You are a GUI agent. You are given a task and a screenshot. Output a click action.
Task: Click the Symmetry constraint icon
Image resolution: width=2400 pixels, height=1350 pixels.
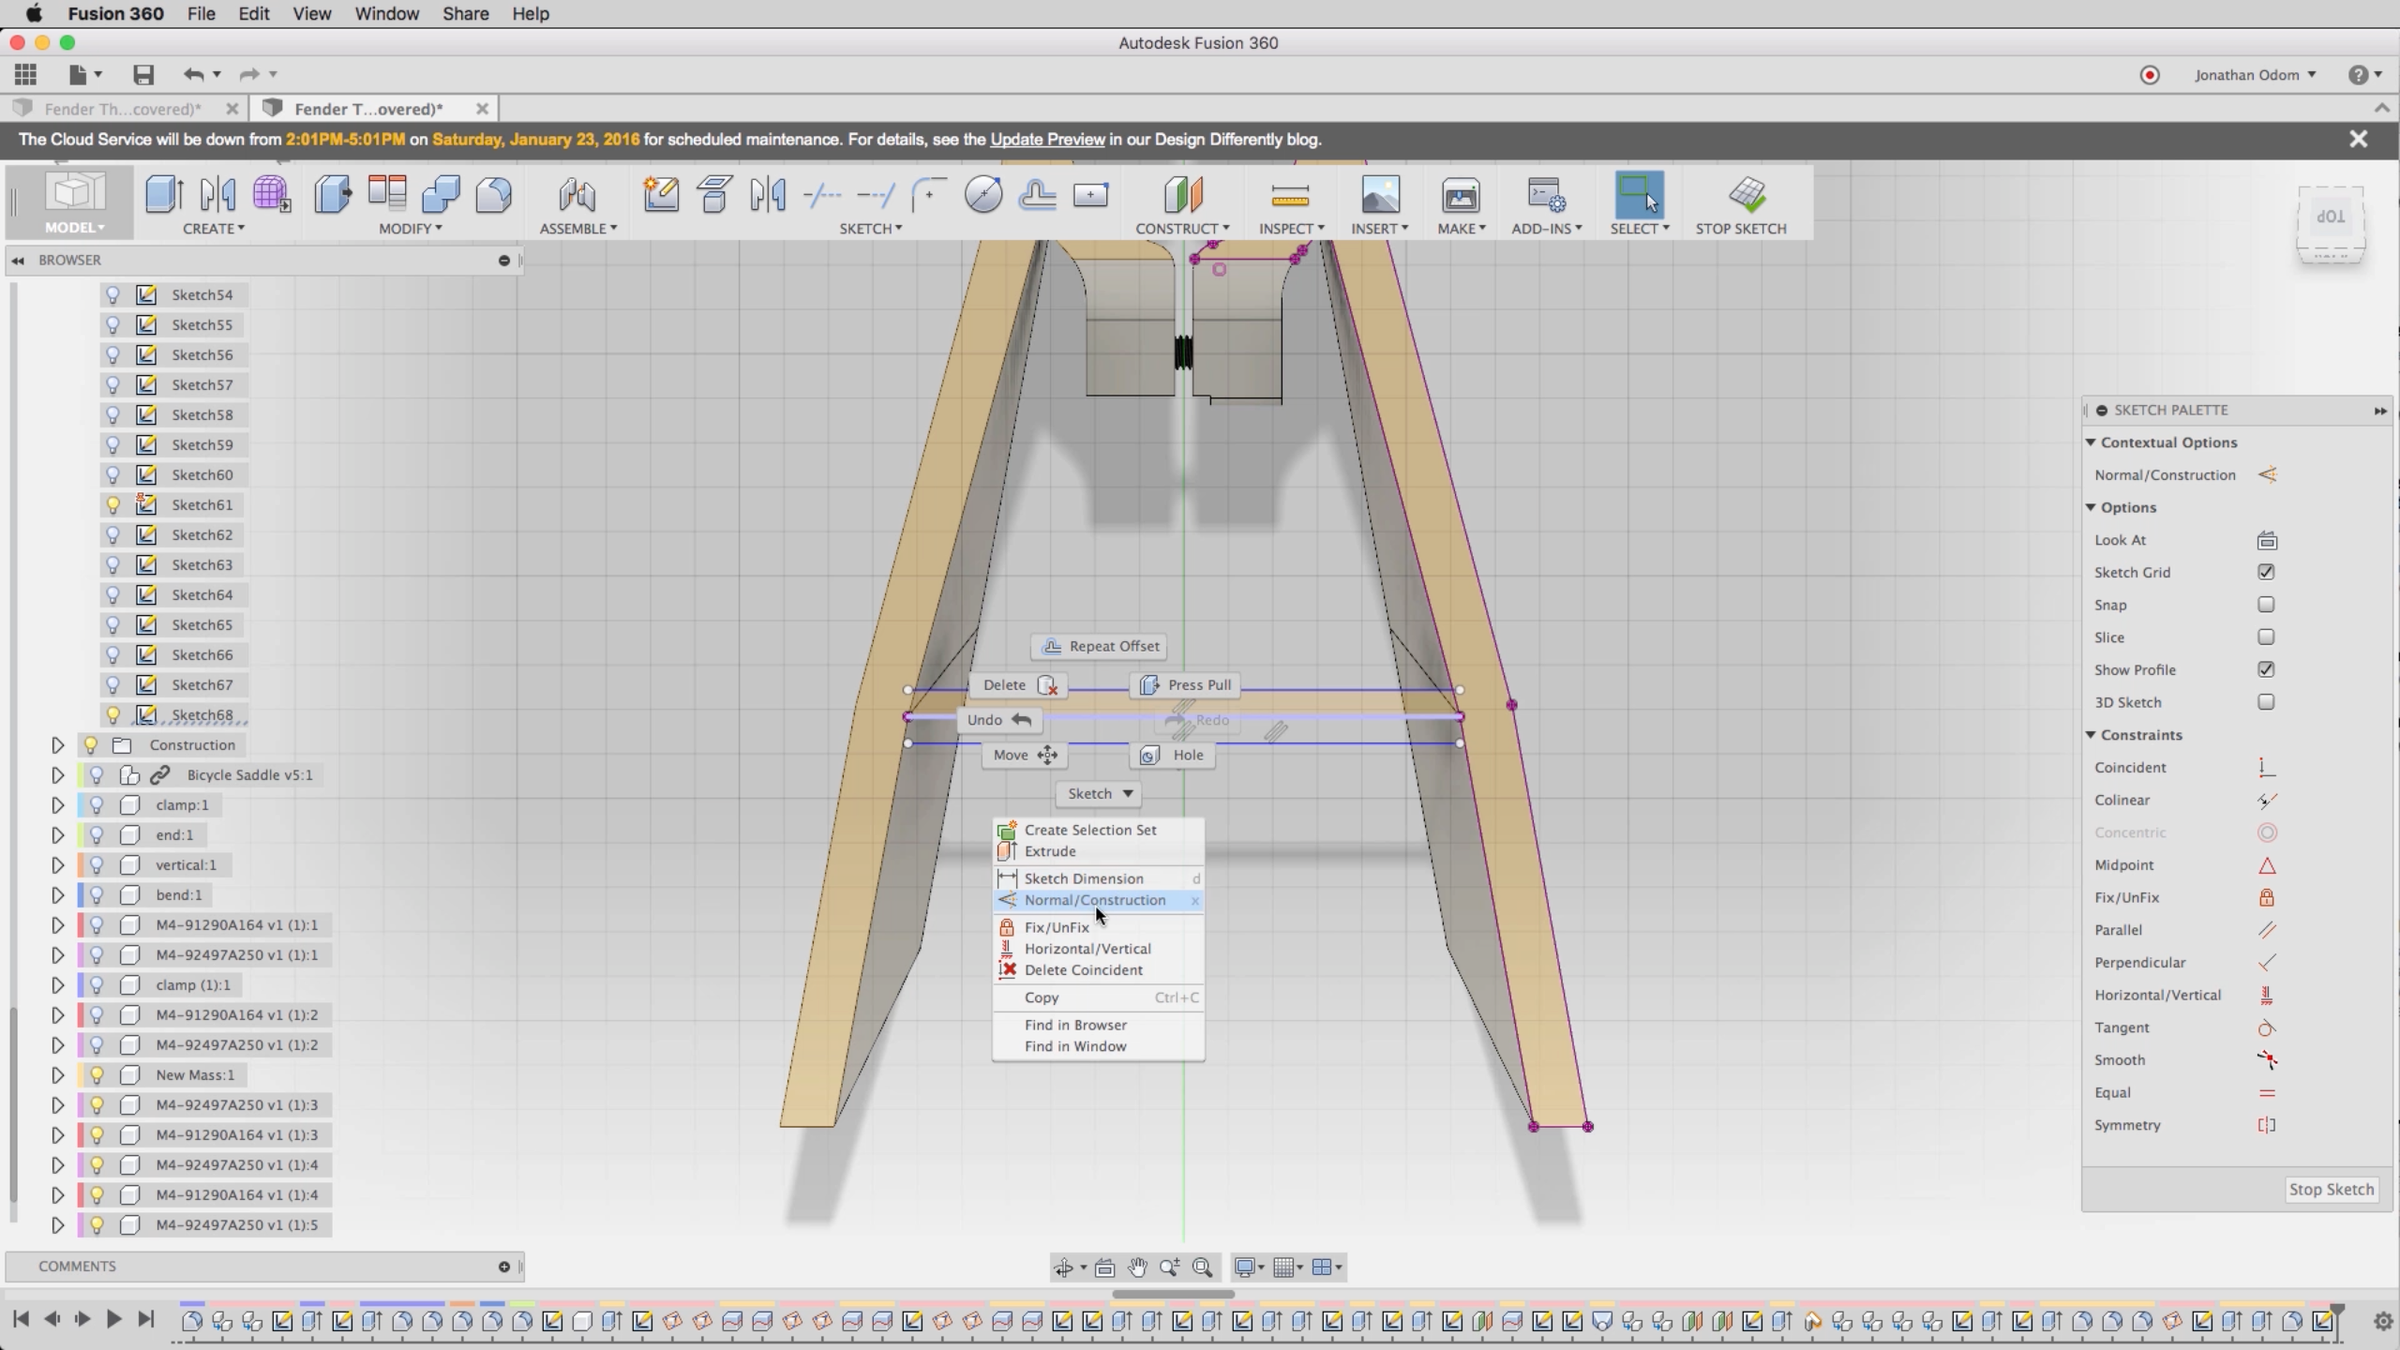pyautogui.click(x=2266, y=1125)
